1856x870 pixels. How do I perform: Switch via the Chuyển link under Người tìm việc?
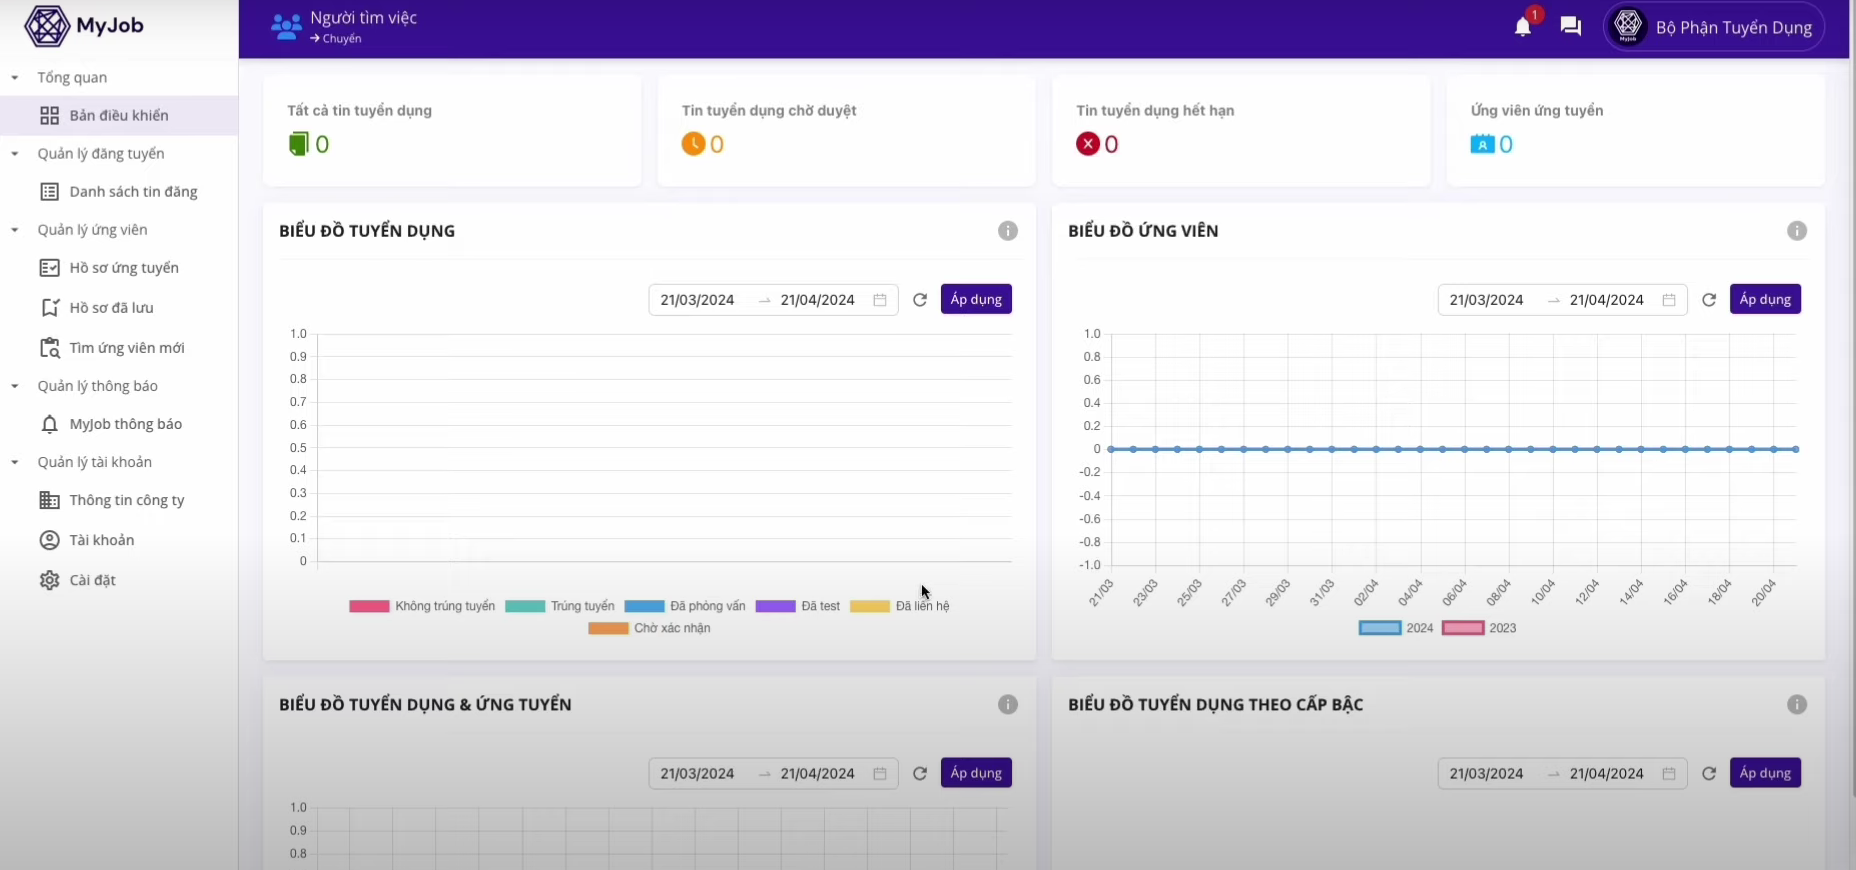336,39
